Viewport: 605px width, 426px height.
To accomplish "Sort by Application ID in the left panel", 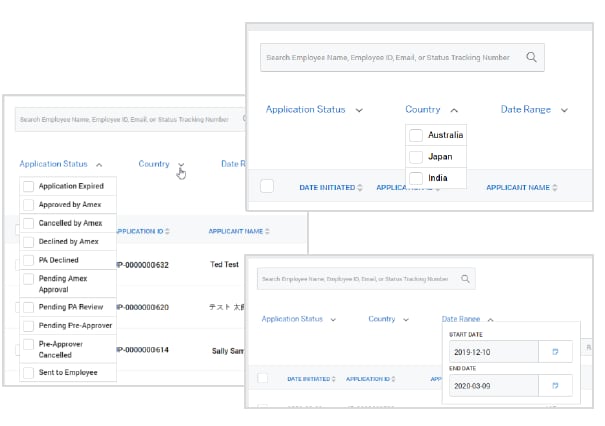I will [x=167, y=231].
